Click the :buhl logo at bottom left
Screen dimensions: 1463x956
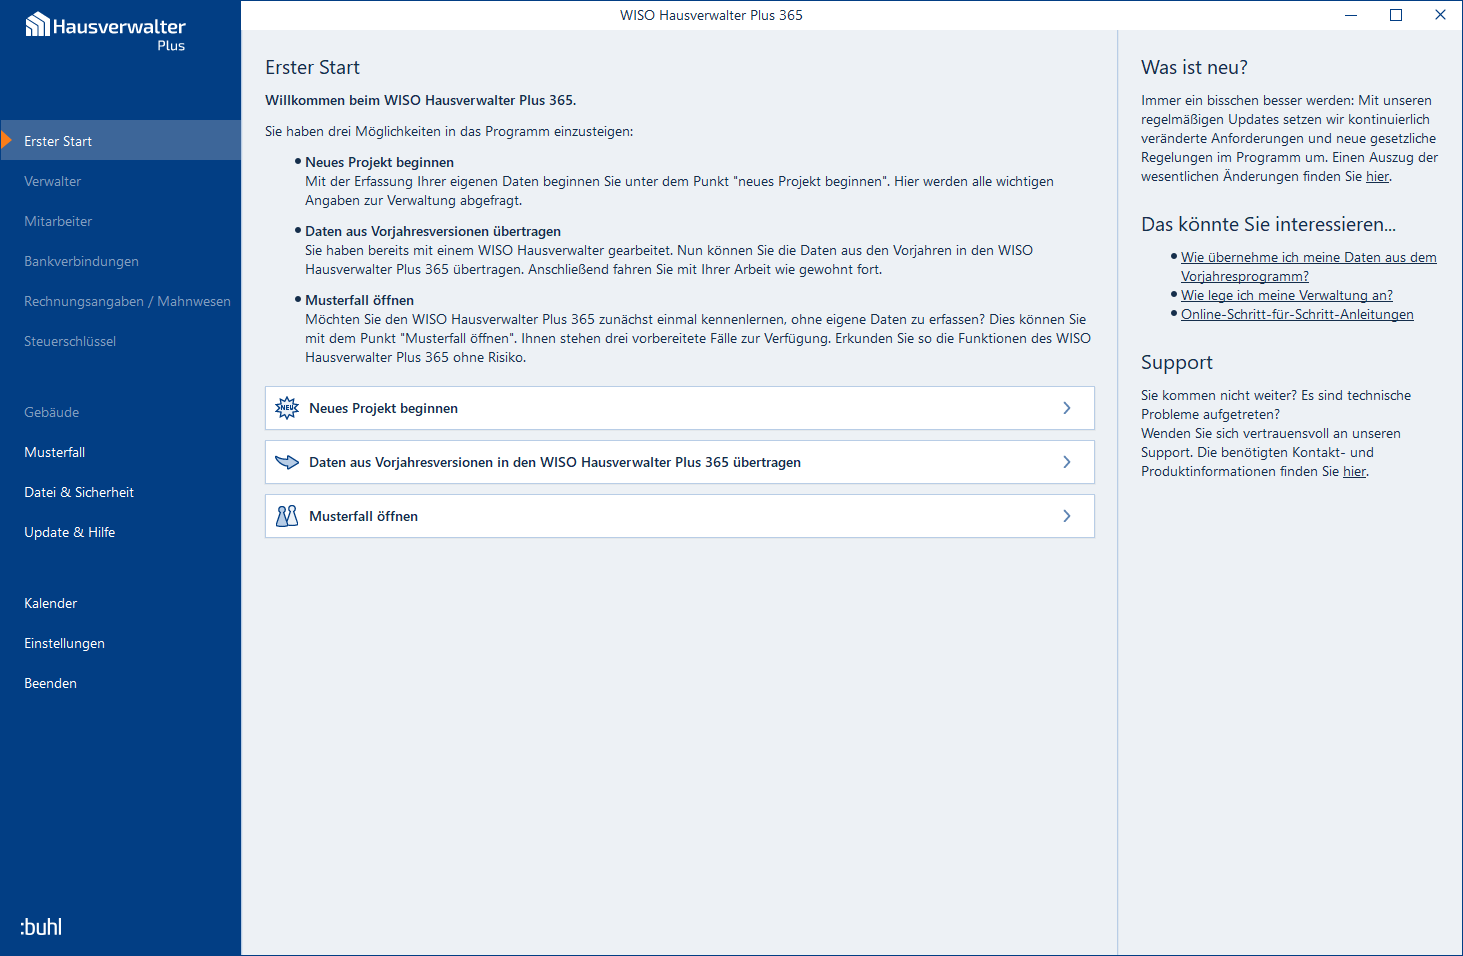pyautogui.click(x=41, y=927)
